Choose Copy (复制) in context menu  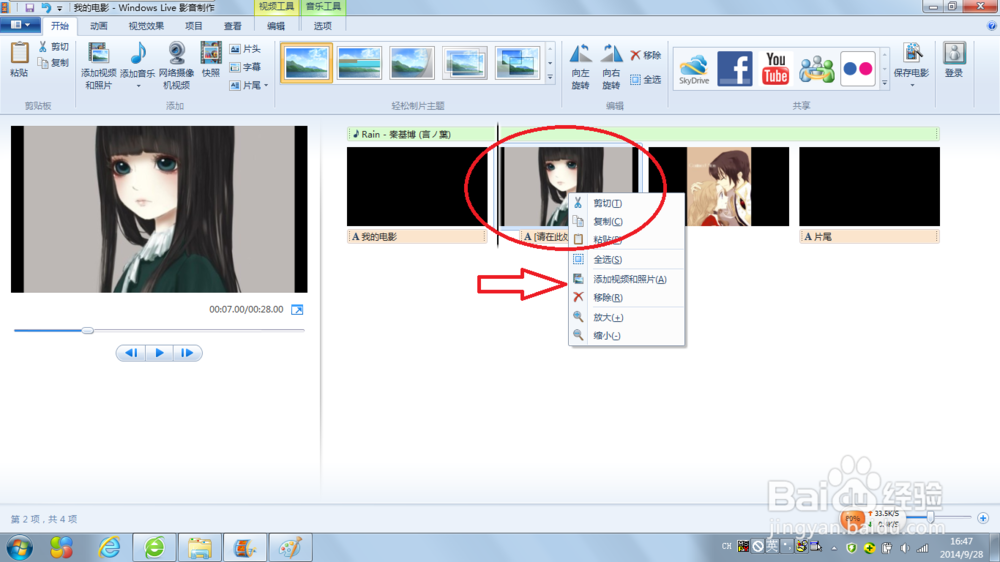(x=627, y=222)
